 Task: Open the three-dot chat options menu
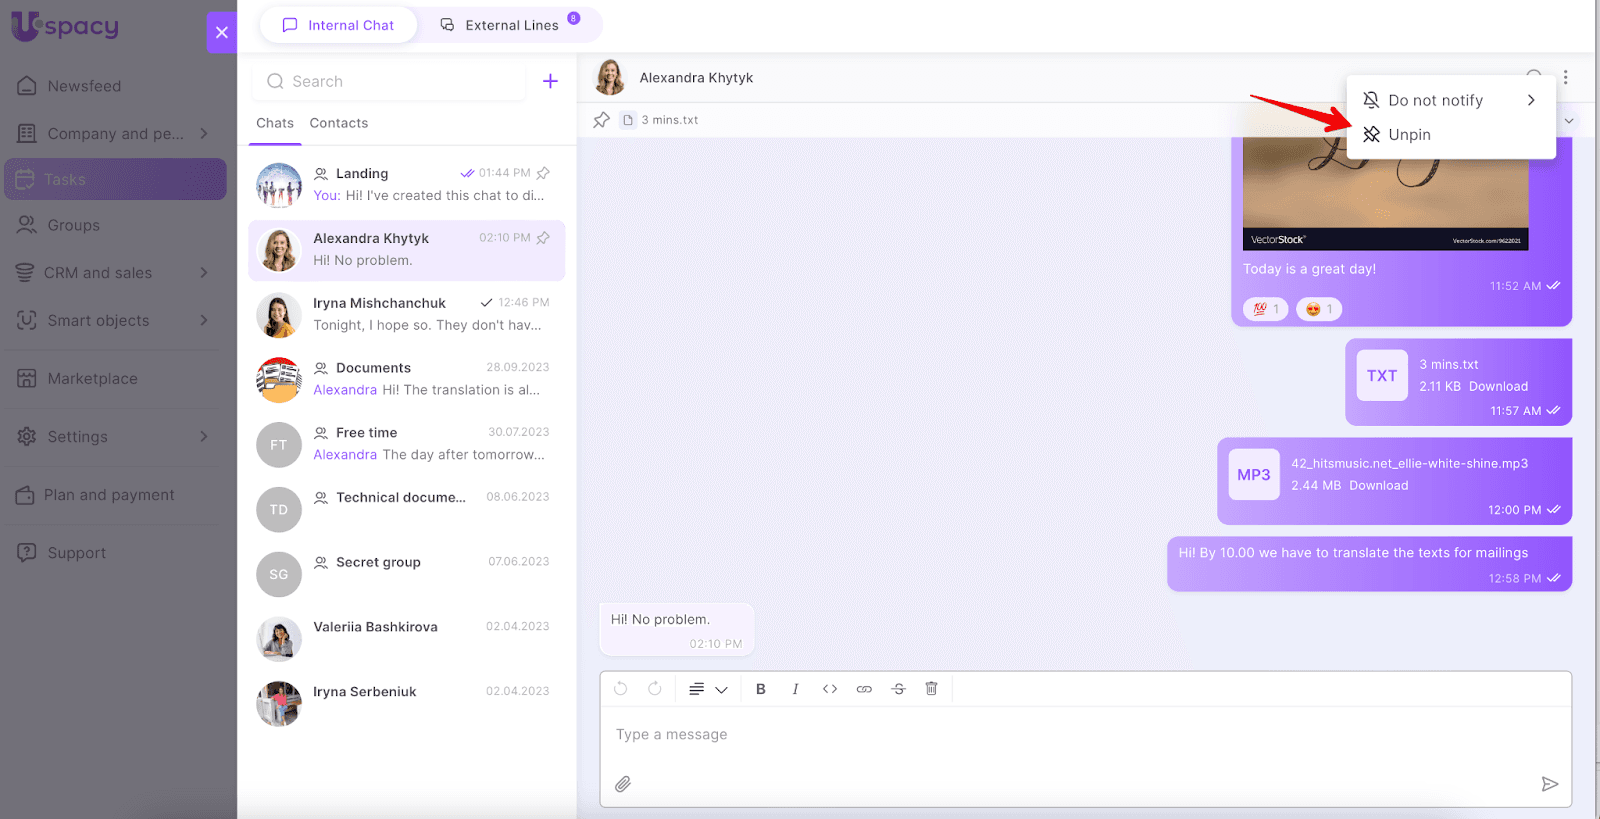(x=1565, y=77)
